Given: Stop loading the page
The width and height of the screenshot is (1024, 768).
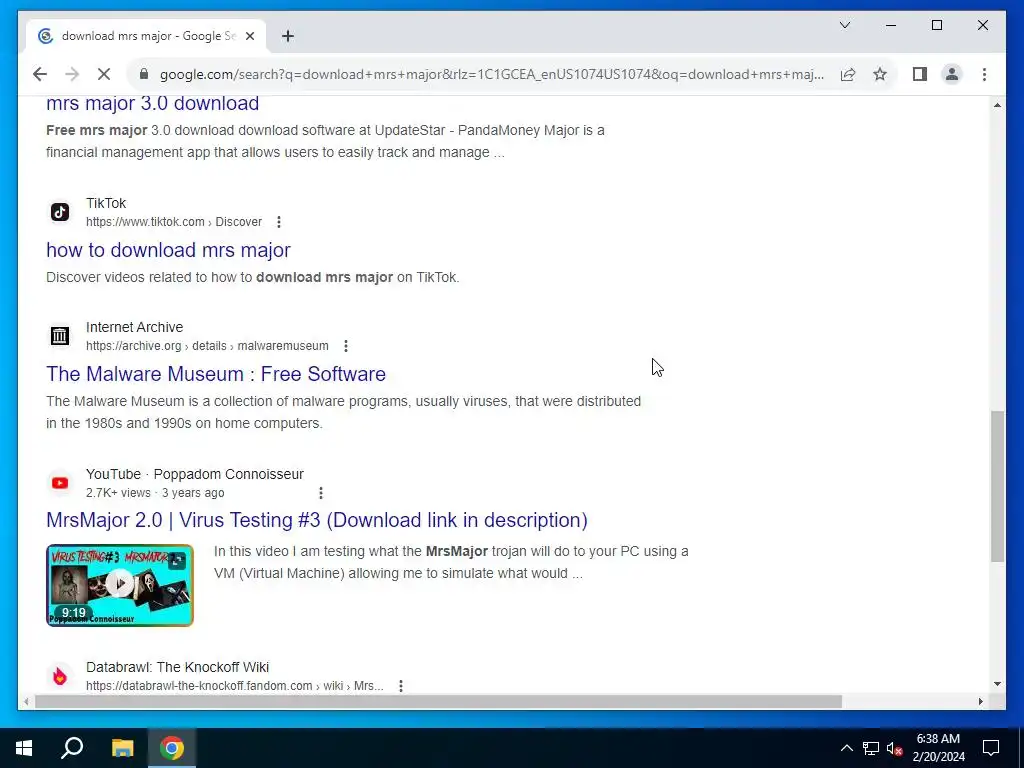Looking at the screenshot, I should (104, 74).
